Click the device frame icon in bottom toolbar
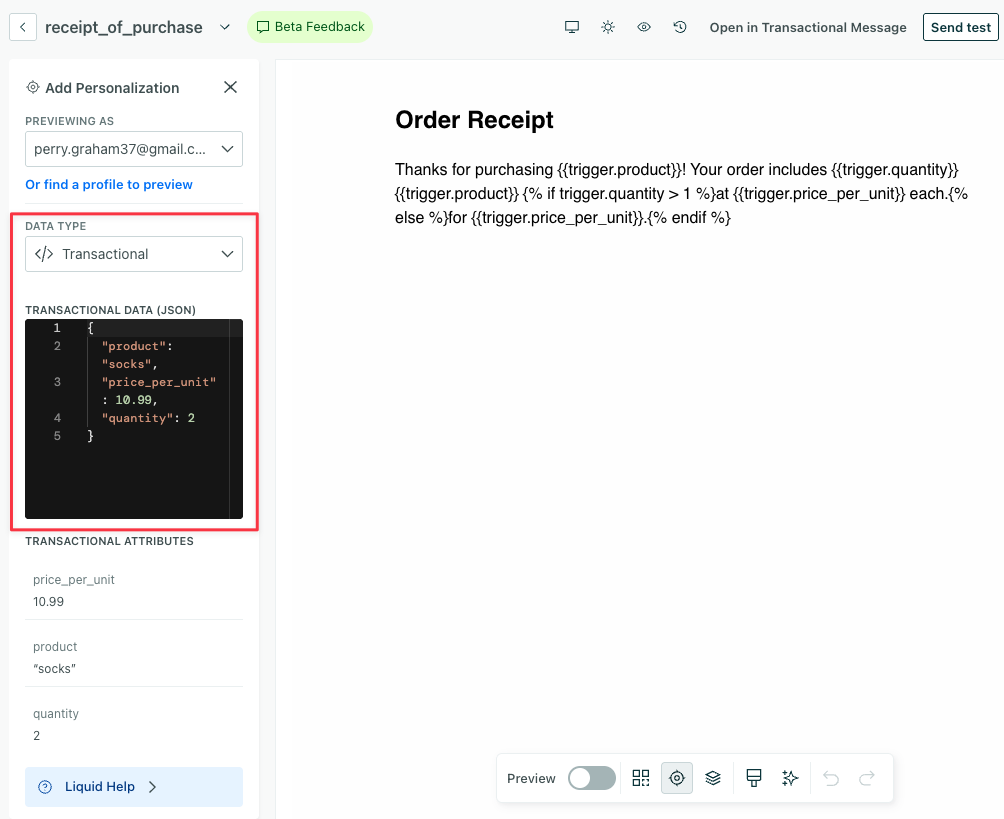This screenshot has height=819, width=1004. point(753,777)
